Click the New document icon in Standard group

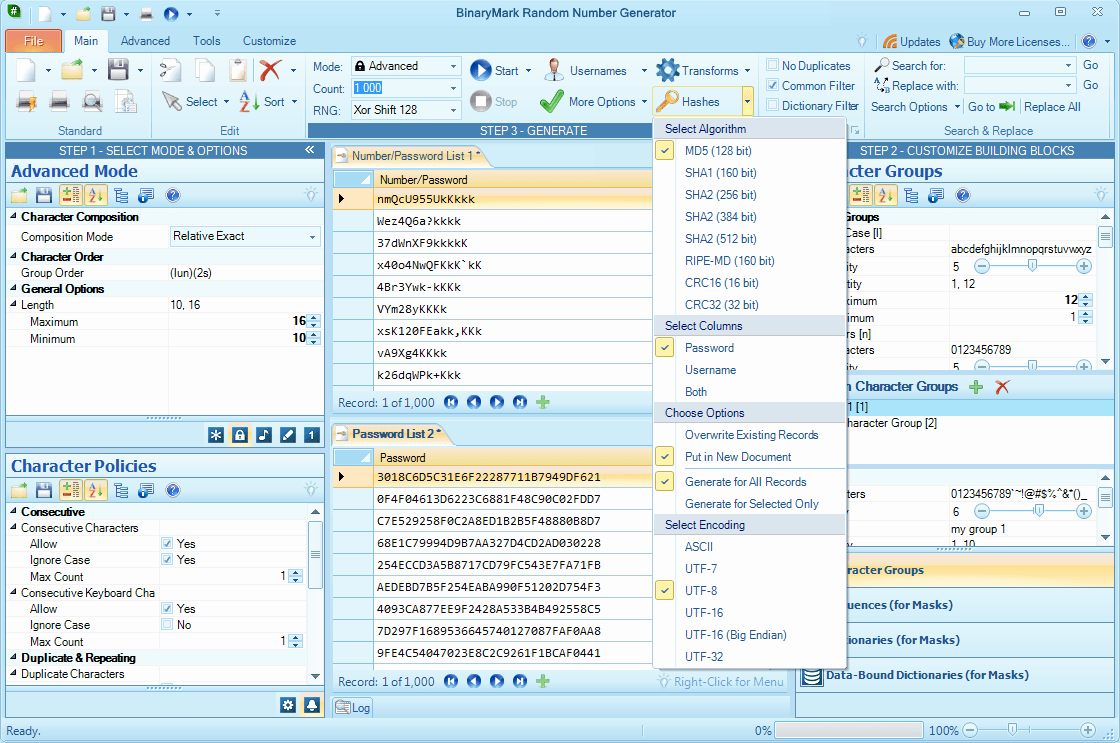pyautogui.click(x=26, y=71)
